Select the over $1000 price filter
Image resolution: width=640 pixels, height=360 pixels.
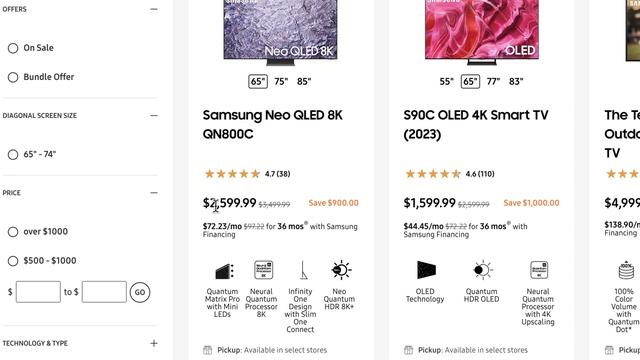point(13,232)
